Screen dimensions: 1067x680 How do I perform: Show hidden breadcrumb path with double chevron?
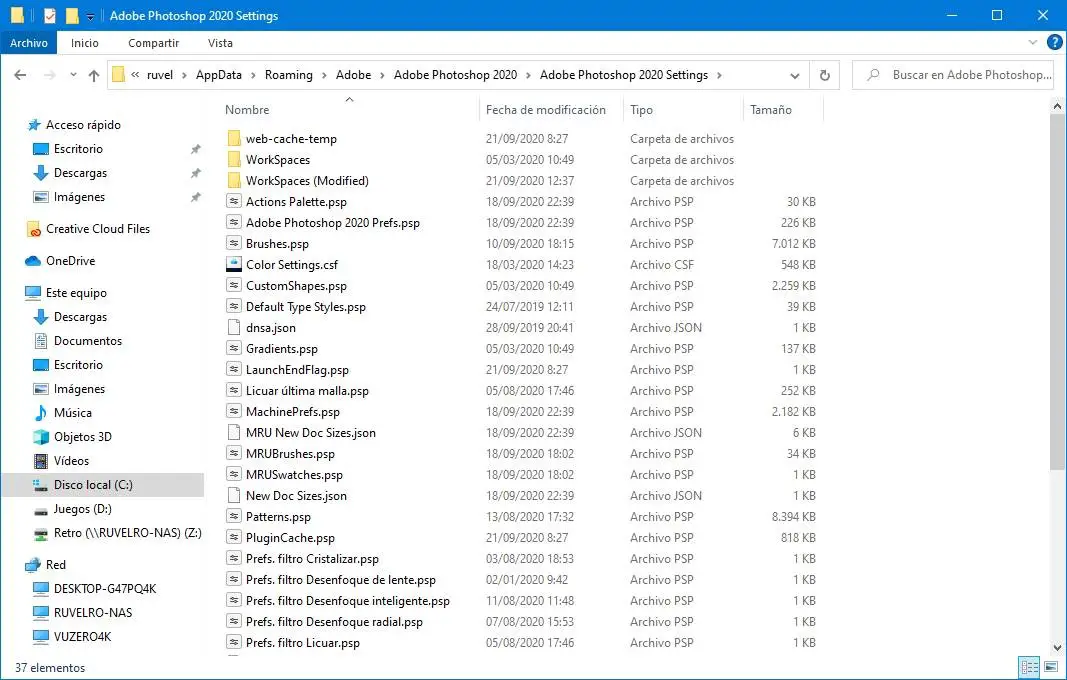135,75
